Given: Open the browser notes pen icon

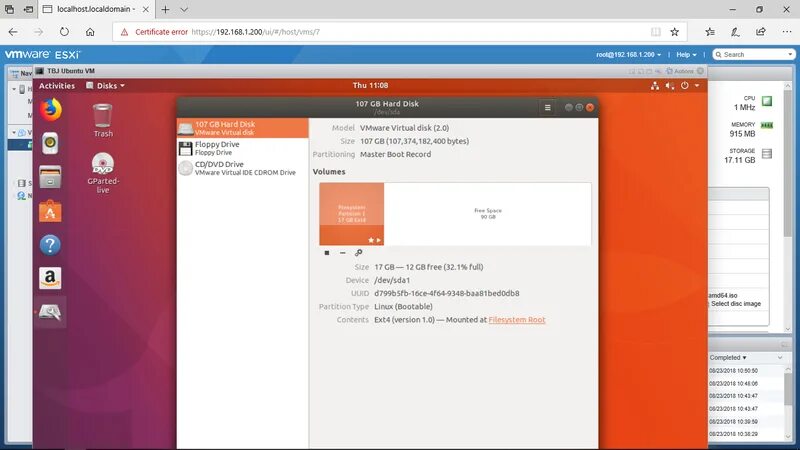Looking at the screenshot, I should pyautogui.click(x=735, y=32).
